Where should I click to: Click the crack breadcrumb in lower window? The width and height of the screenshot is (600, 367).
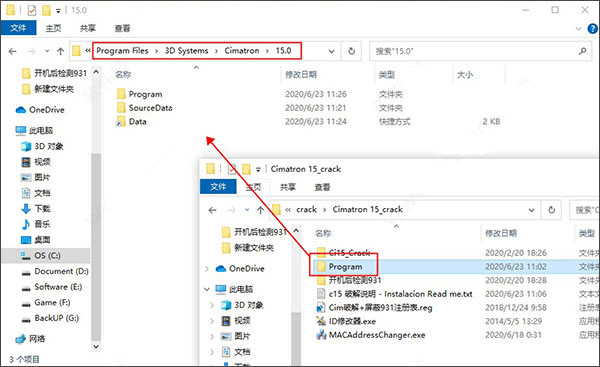306,209
